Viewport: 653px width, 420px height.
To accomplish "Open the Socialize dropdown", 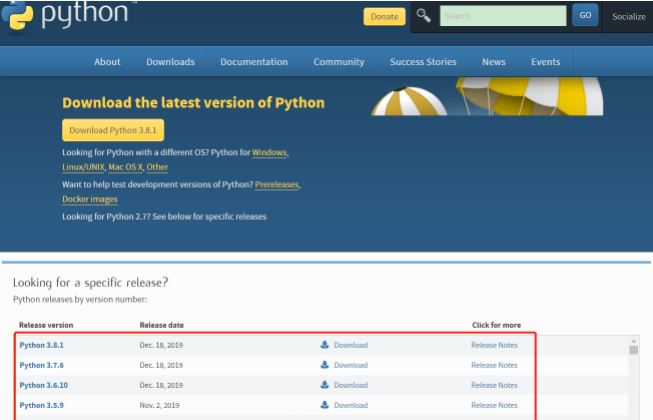I will [630, 17].
